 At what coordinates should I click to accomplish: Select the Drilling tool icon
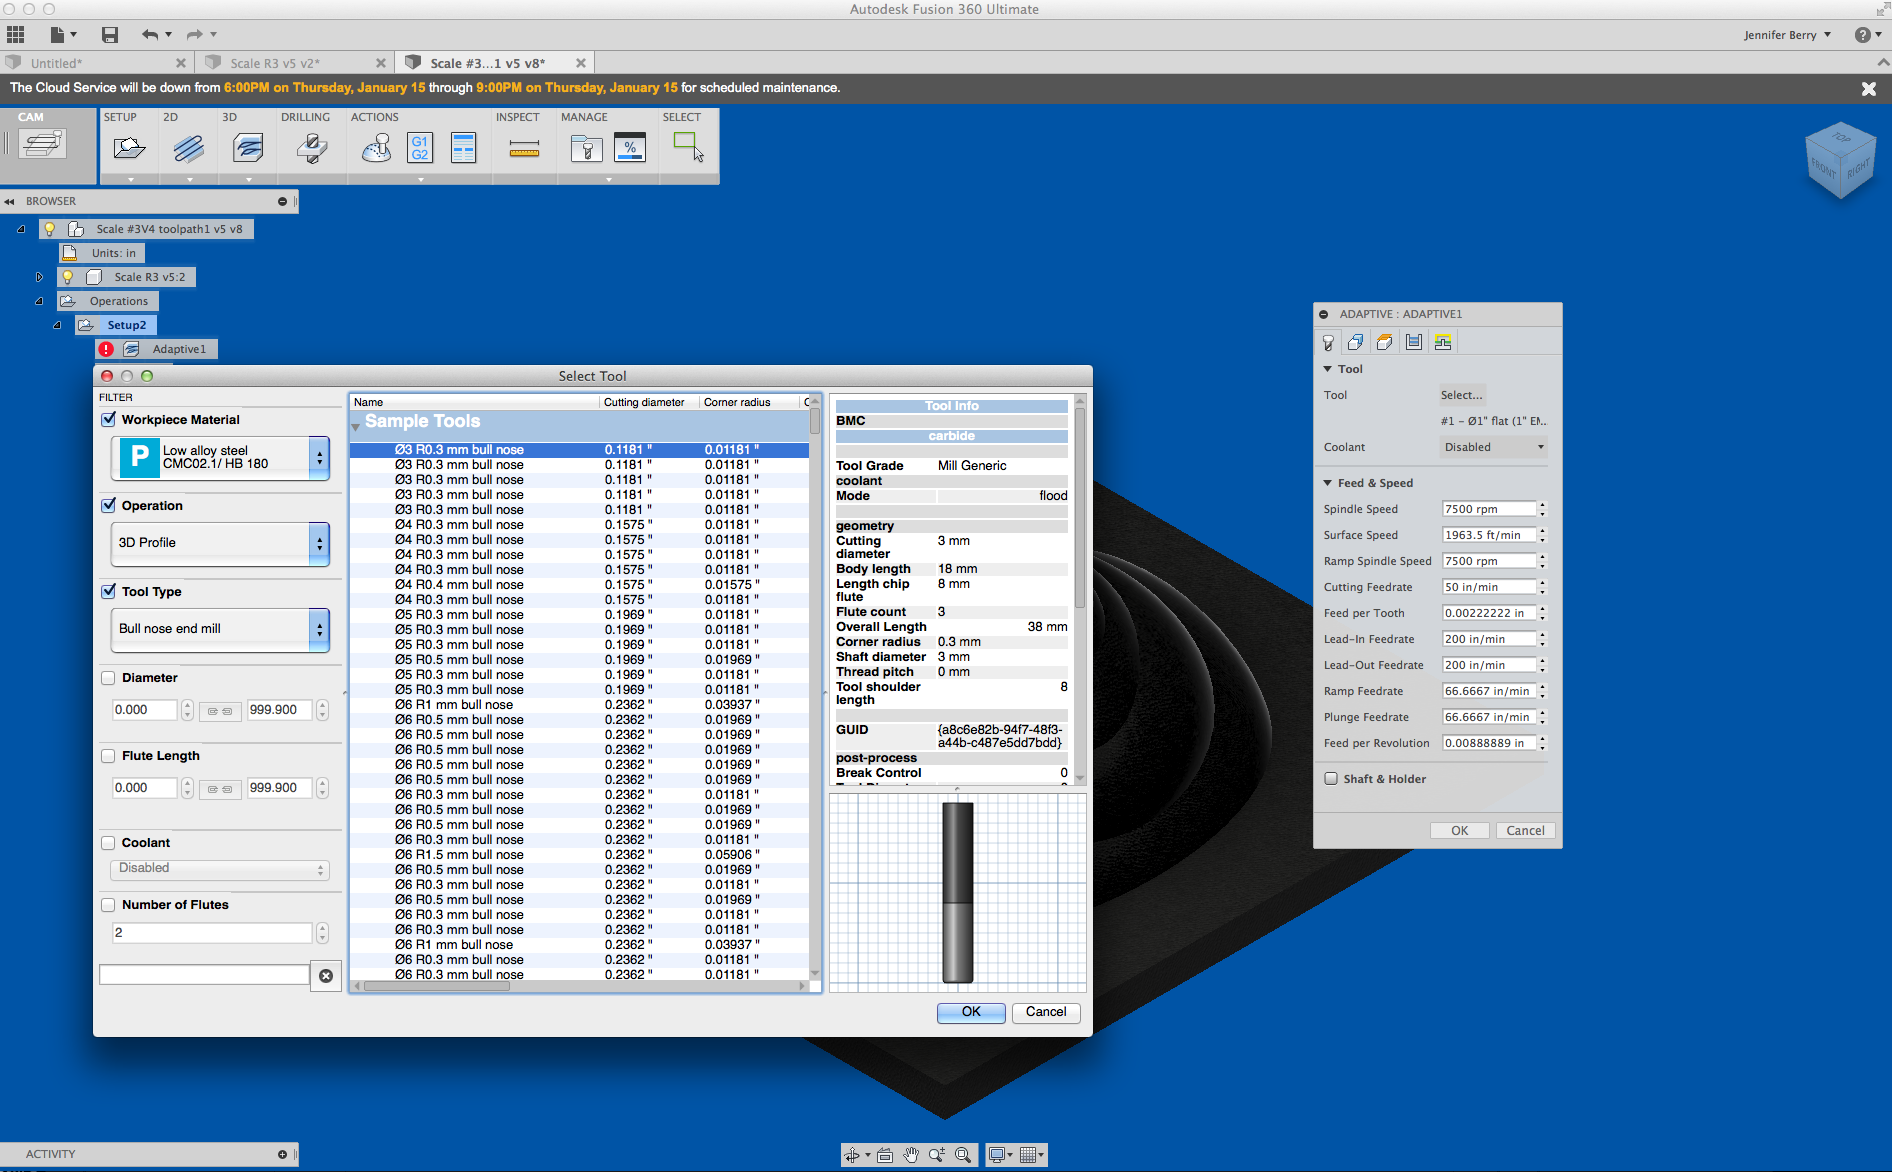312,149
